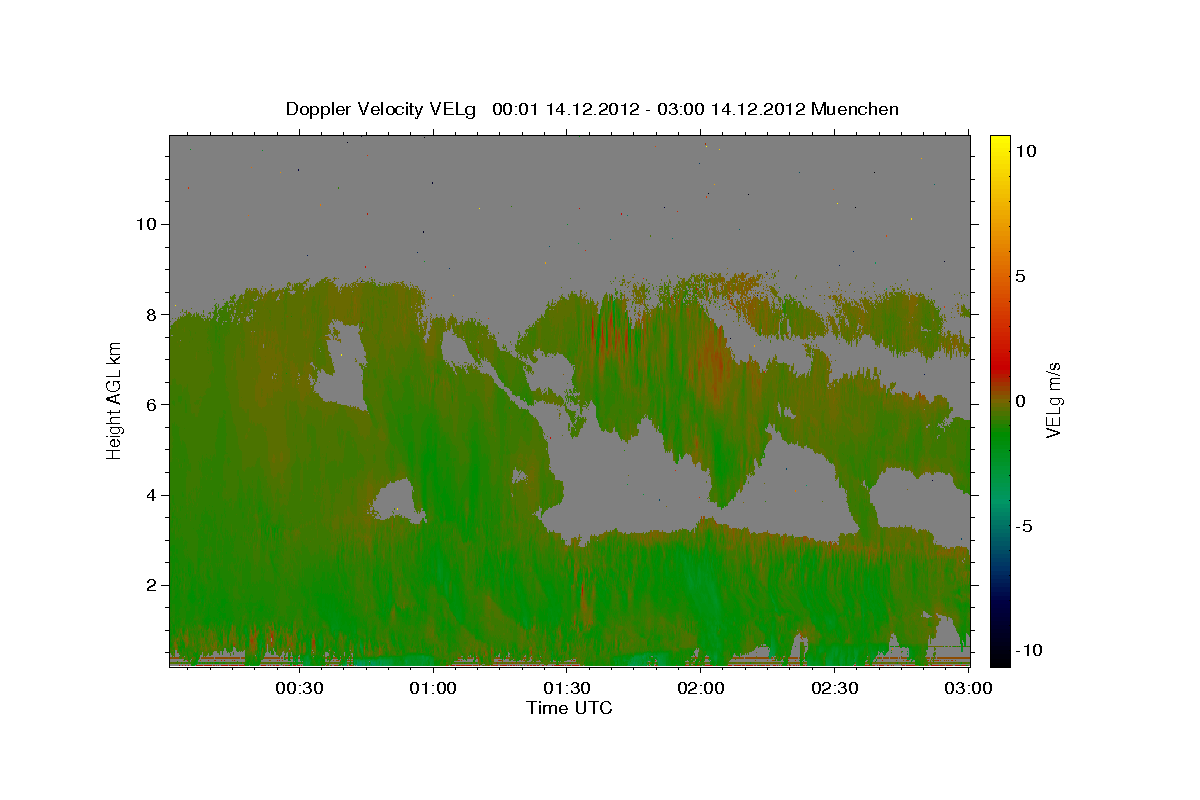Click the start date '00:01 14.12.2012' in title
This screenshot has width=1200, height=800.
coord(565,109)
